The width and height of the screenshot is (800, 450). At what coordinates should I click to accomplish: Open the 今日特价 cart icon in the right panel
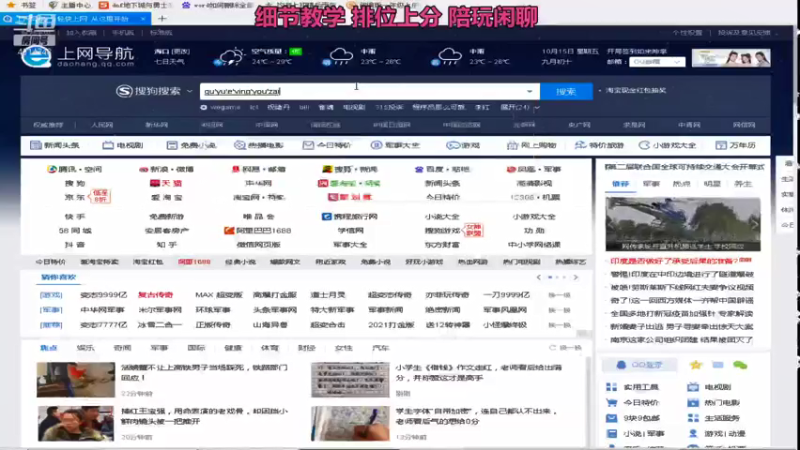pos(612,403)
